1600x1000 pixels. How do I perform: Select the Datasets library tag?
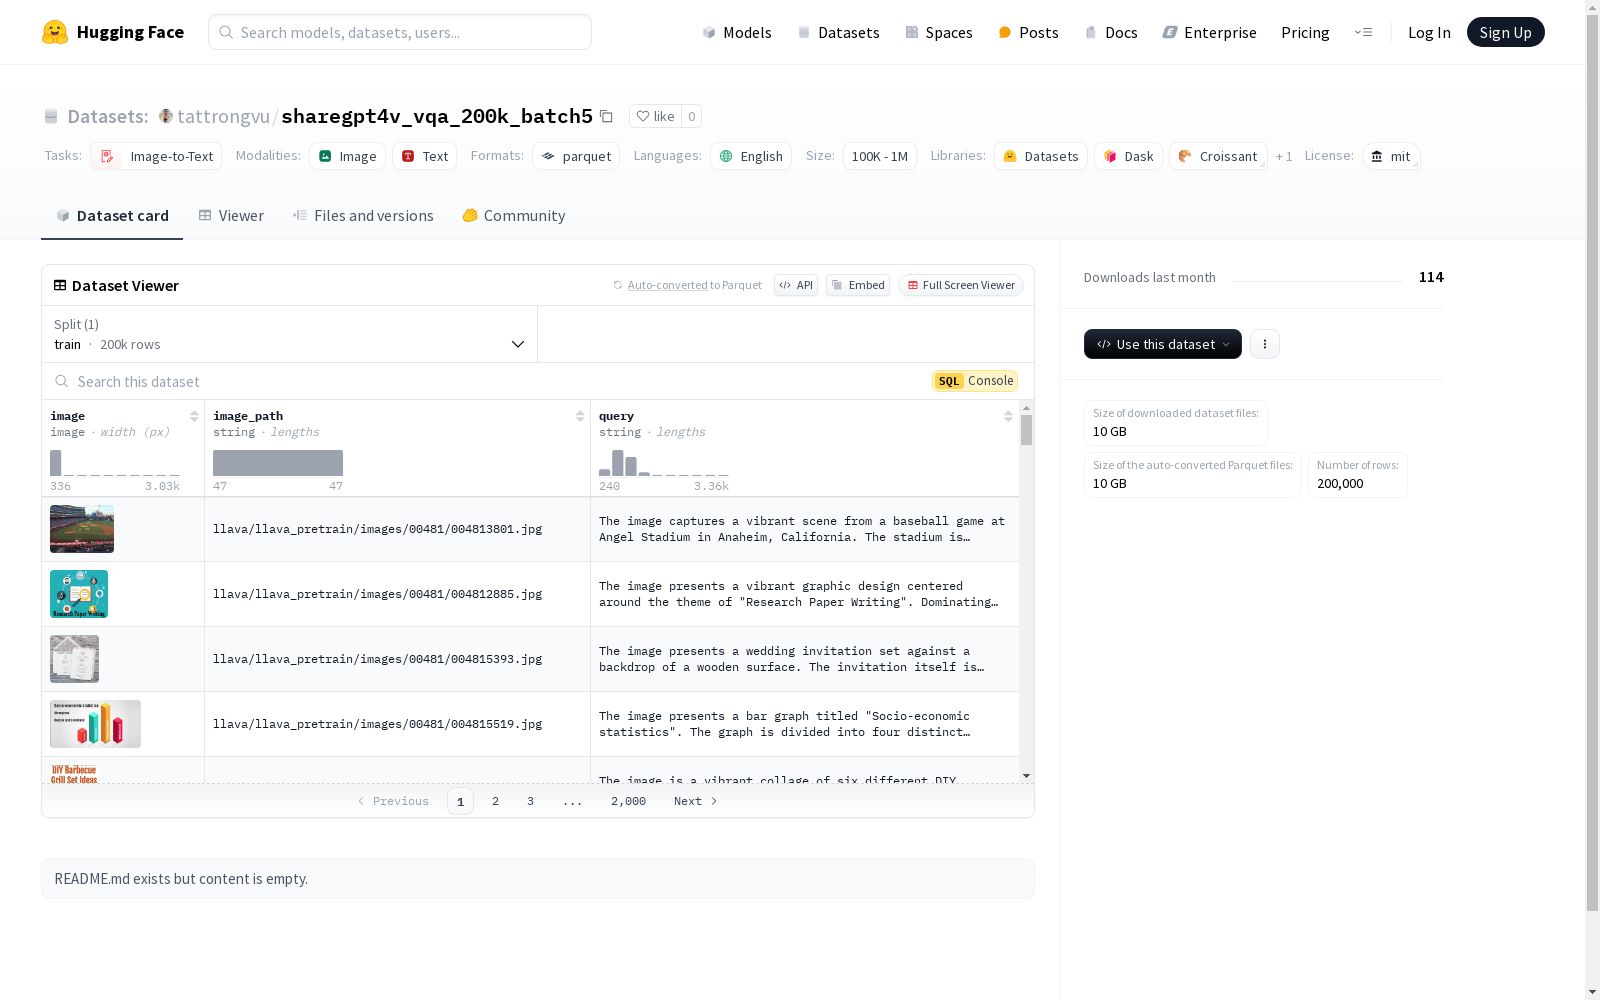(1040, 156)
